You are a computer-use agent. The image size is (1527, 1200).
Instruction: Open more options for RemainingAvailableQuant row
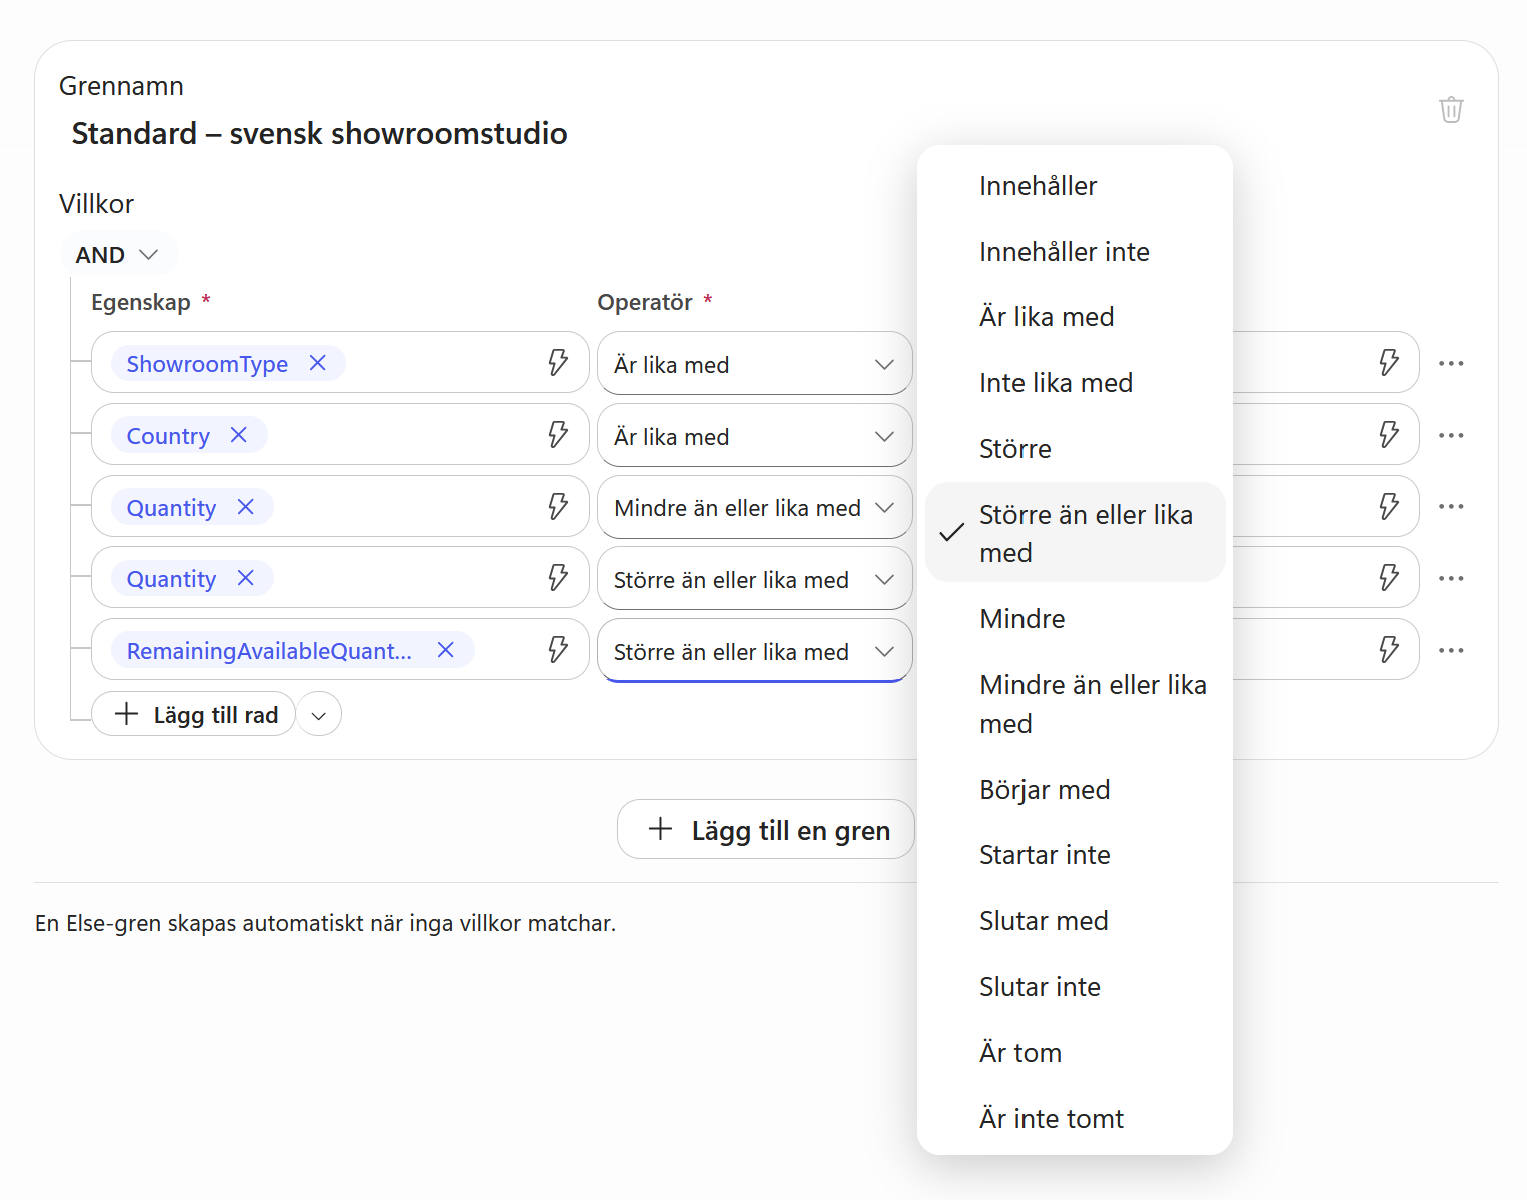click(1451, 650)
